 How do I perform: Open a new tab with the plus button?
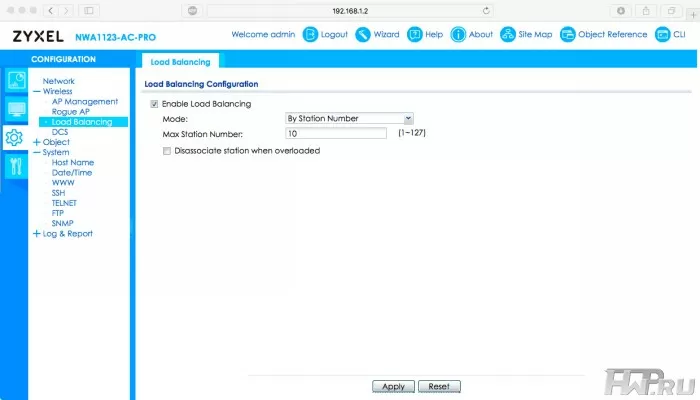[x=694, y=15]
